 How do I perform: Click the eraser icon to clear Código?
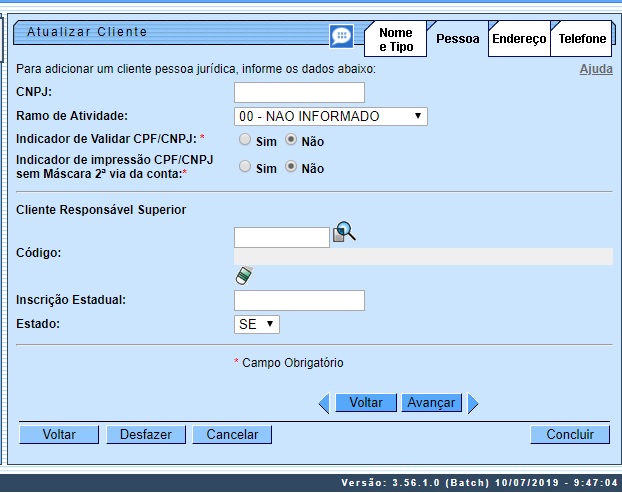point(243,276)
